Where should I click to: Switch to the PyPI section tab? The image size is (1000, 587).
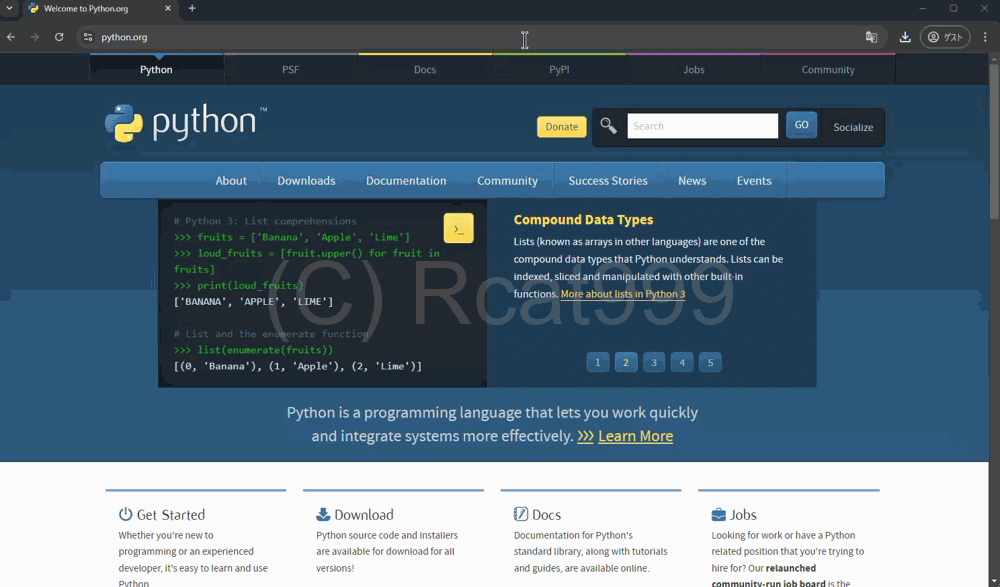[560, 69]
